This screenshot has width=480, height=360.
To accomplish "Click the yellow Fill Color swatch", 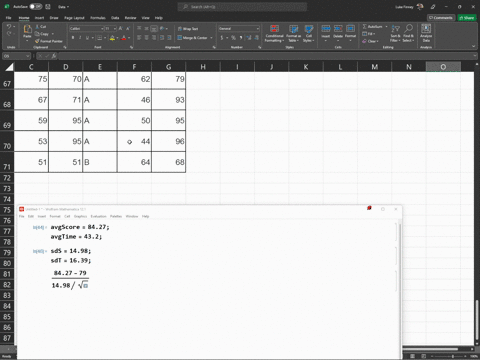I will coord(112,38).
